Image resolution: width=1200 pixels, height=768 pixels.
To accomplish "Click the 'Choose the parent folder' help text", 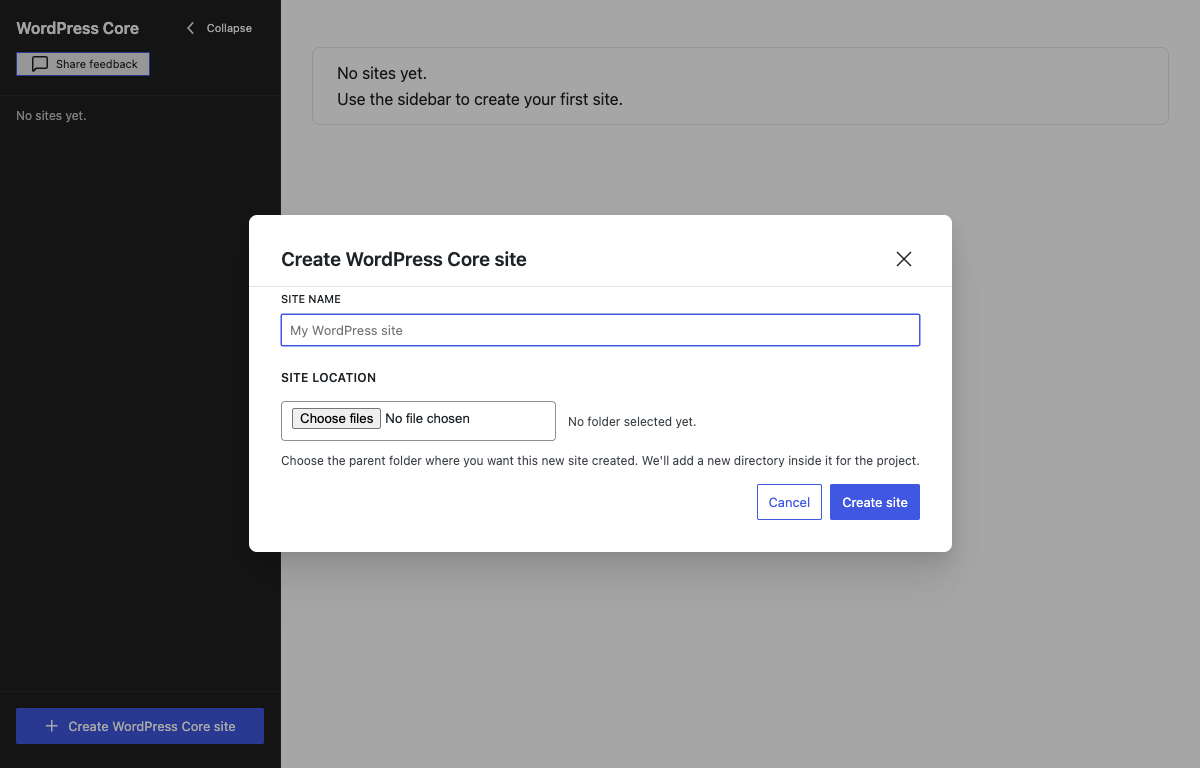I will pos(600,461).
